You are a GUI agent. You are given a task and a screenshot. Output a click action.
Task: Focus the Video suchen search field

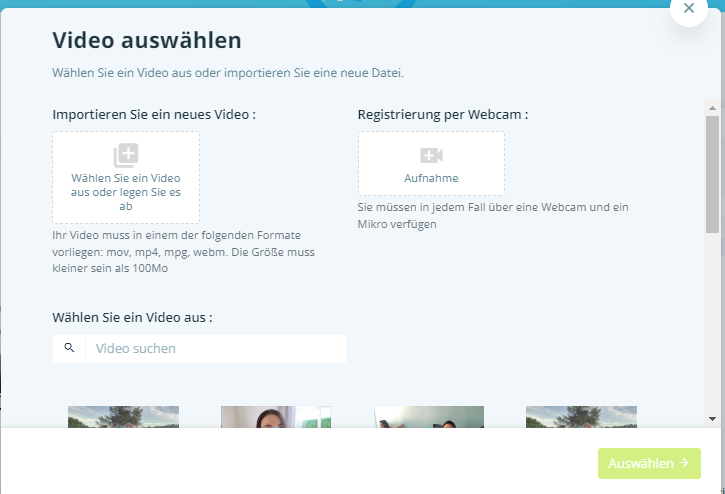tap(215, 349)
